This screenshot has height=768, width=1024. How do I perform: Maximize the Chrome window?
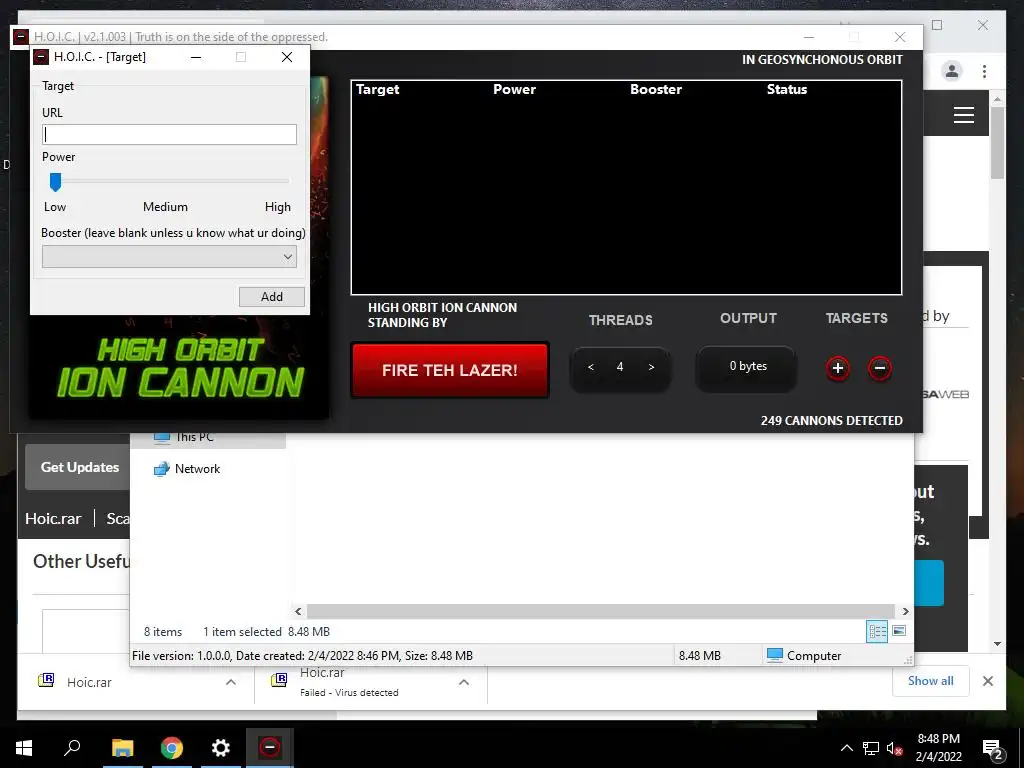click(937, 25)
